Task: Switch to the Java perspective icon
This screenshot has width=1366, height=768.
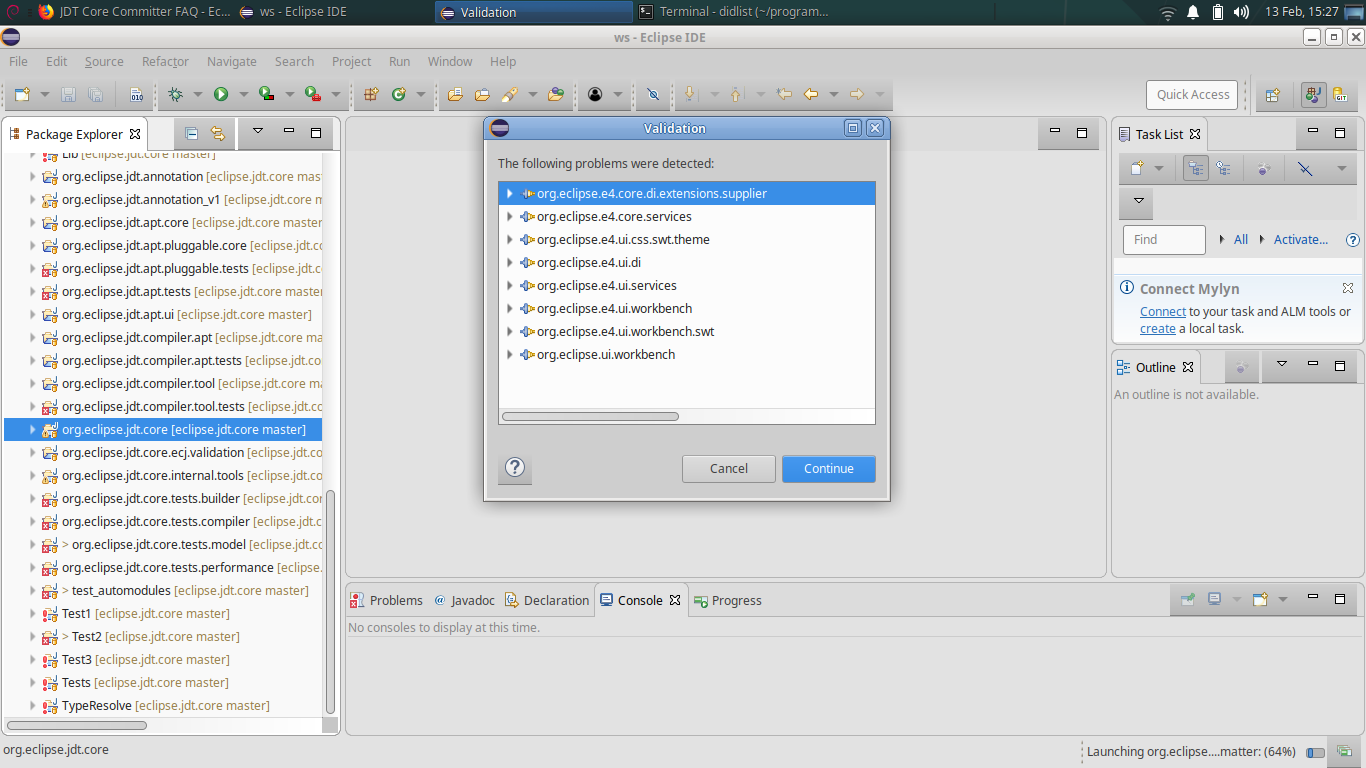Action: pos(1313,95)
